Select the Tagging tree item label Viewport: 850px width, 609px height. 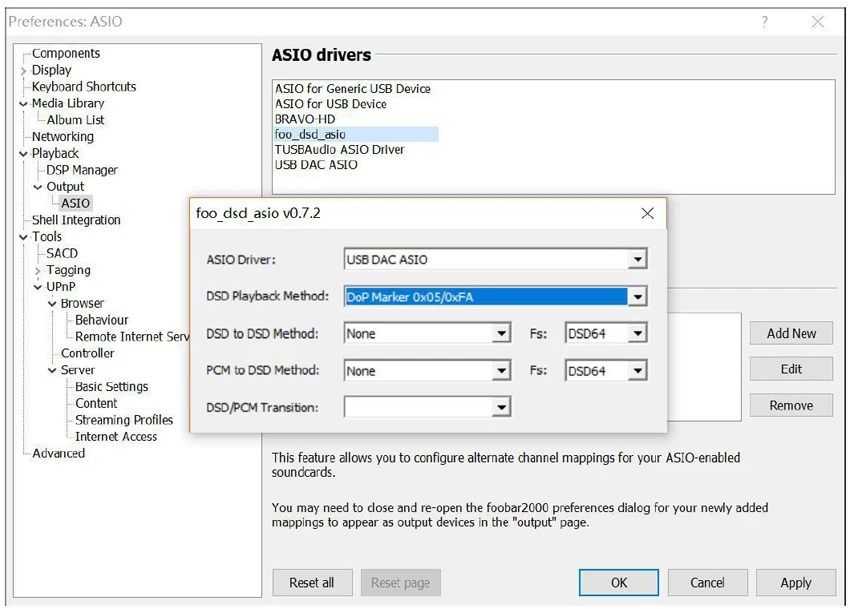tap(68, 270)
